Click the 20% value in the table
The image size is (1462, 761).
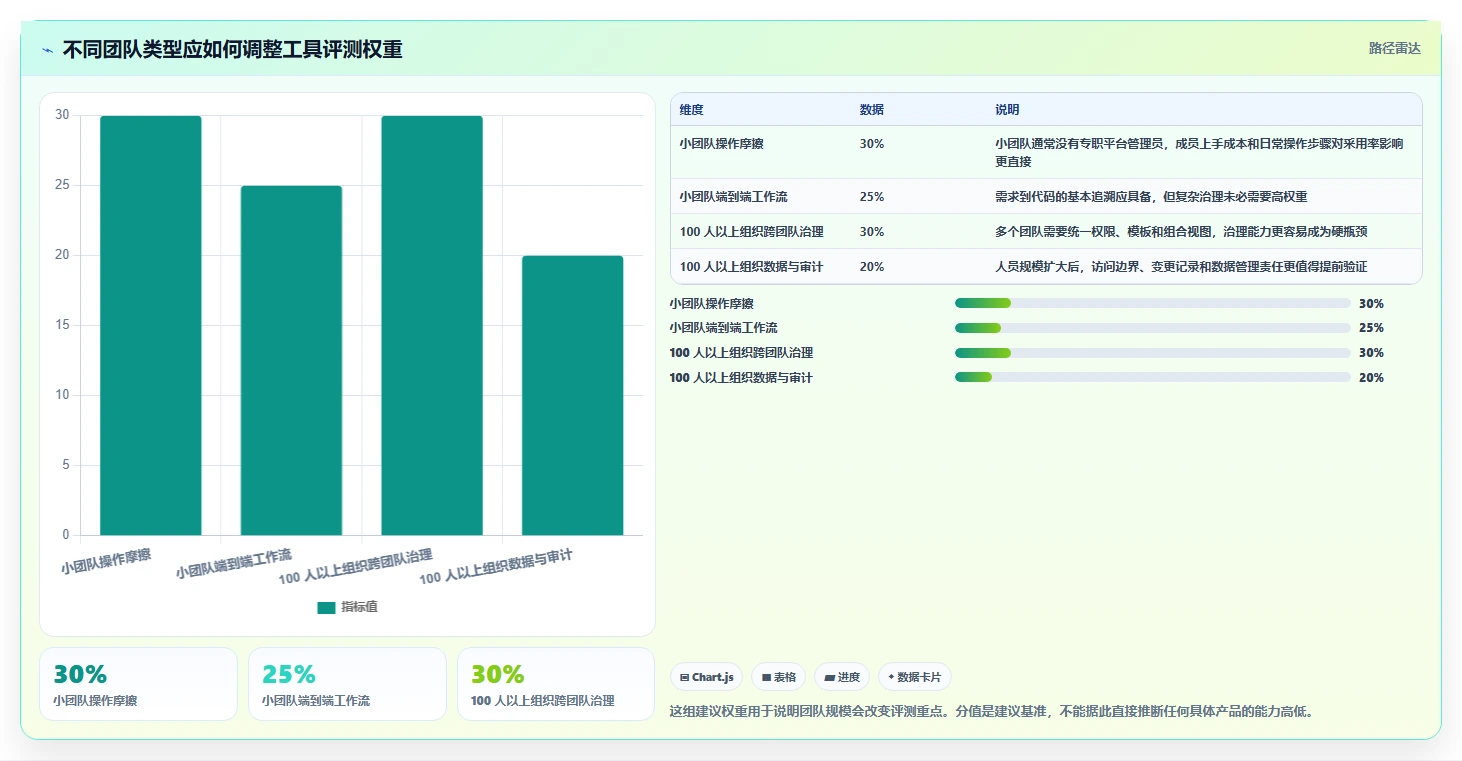871,267
